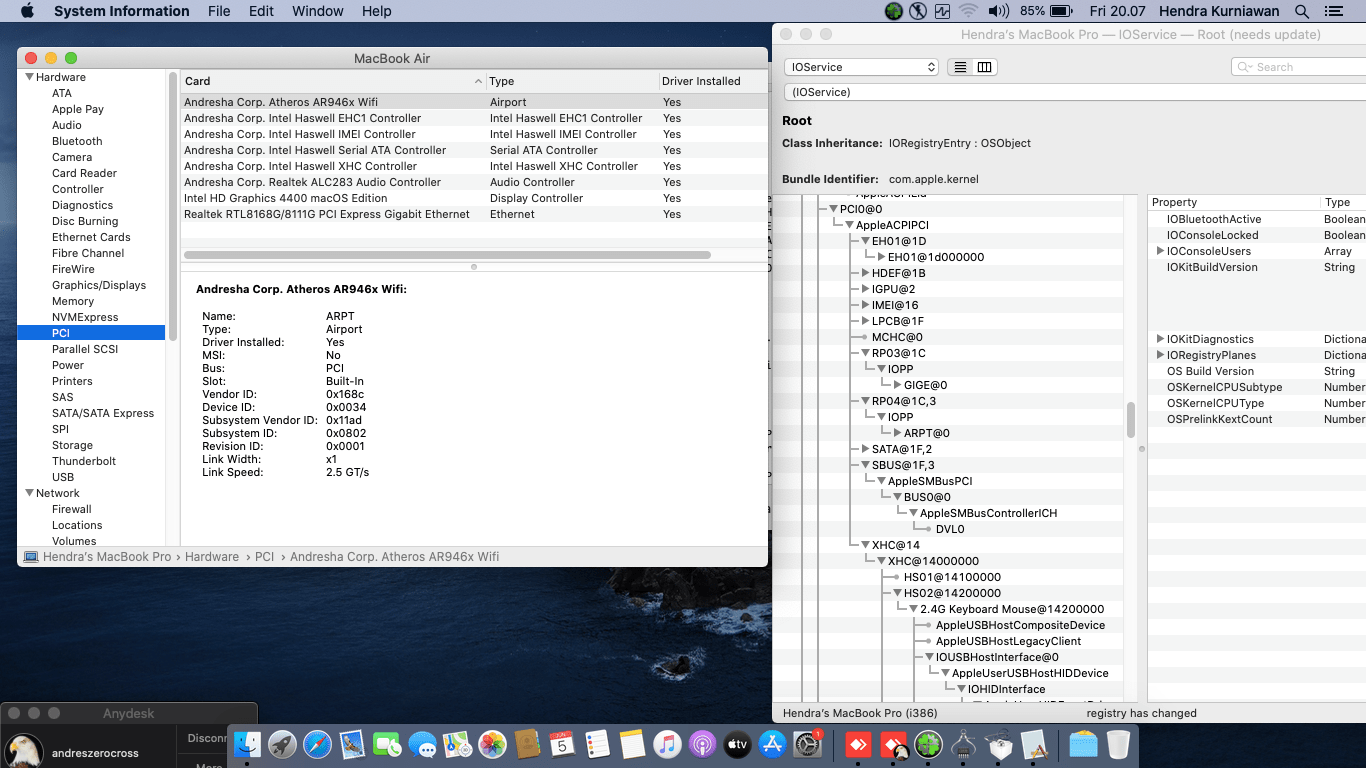Open the Apple menu
Image resolution: width=1366 pixels, height=768 pixels.
27,11
